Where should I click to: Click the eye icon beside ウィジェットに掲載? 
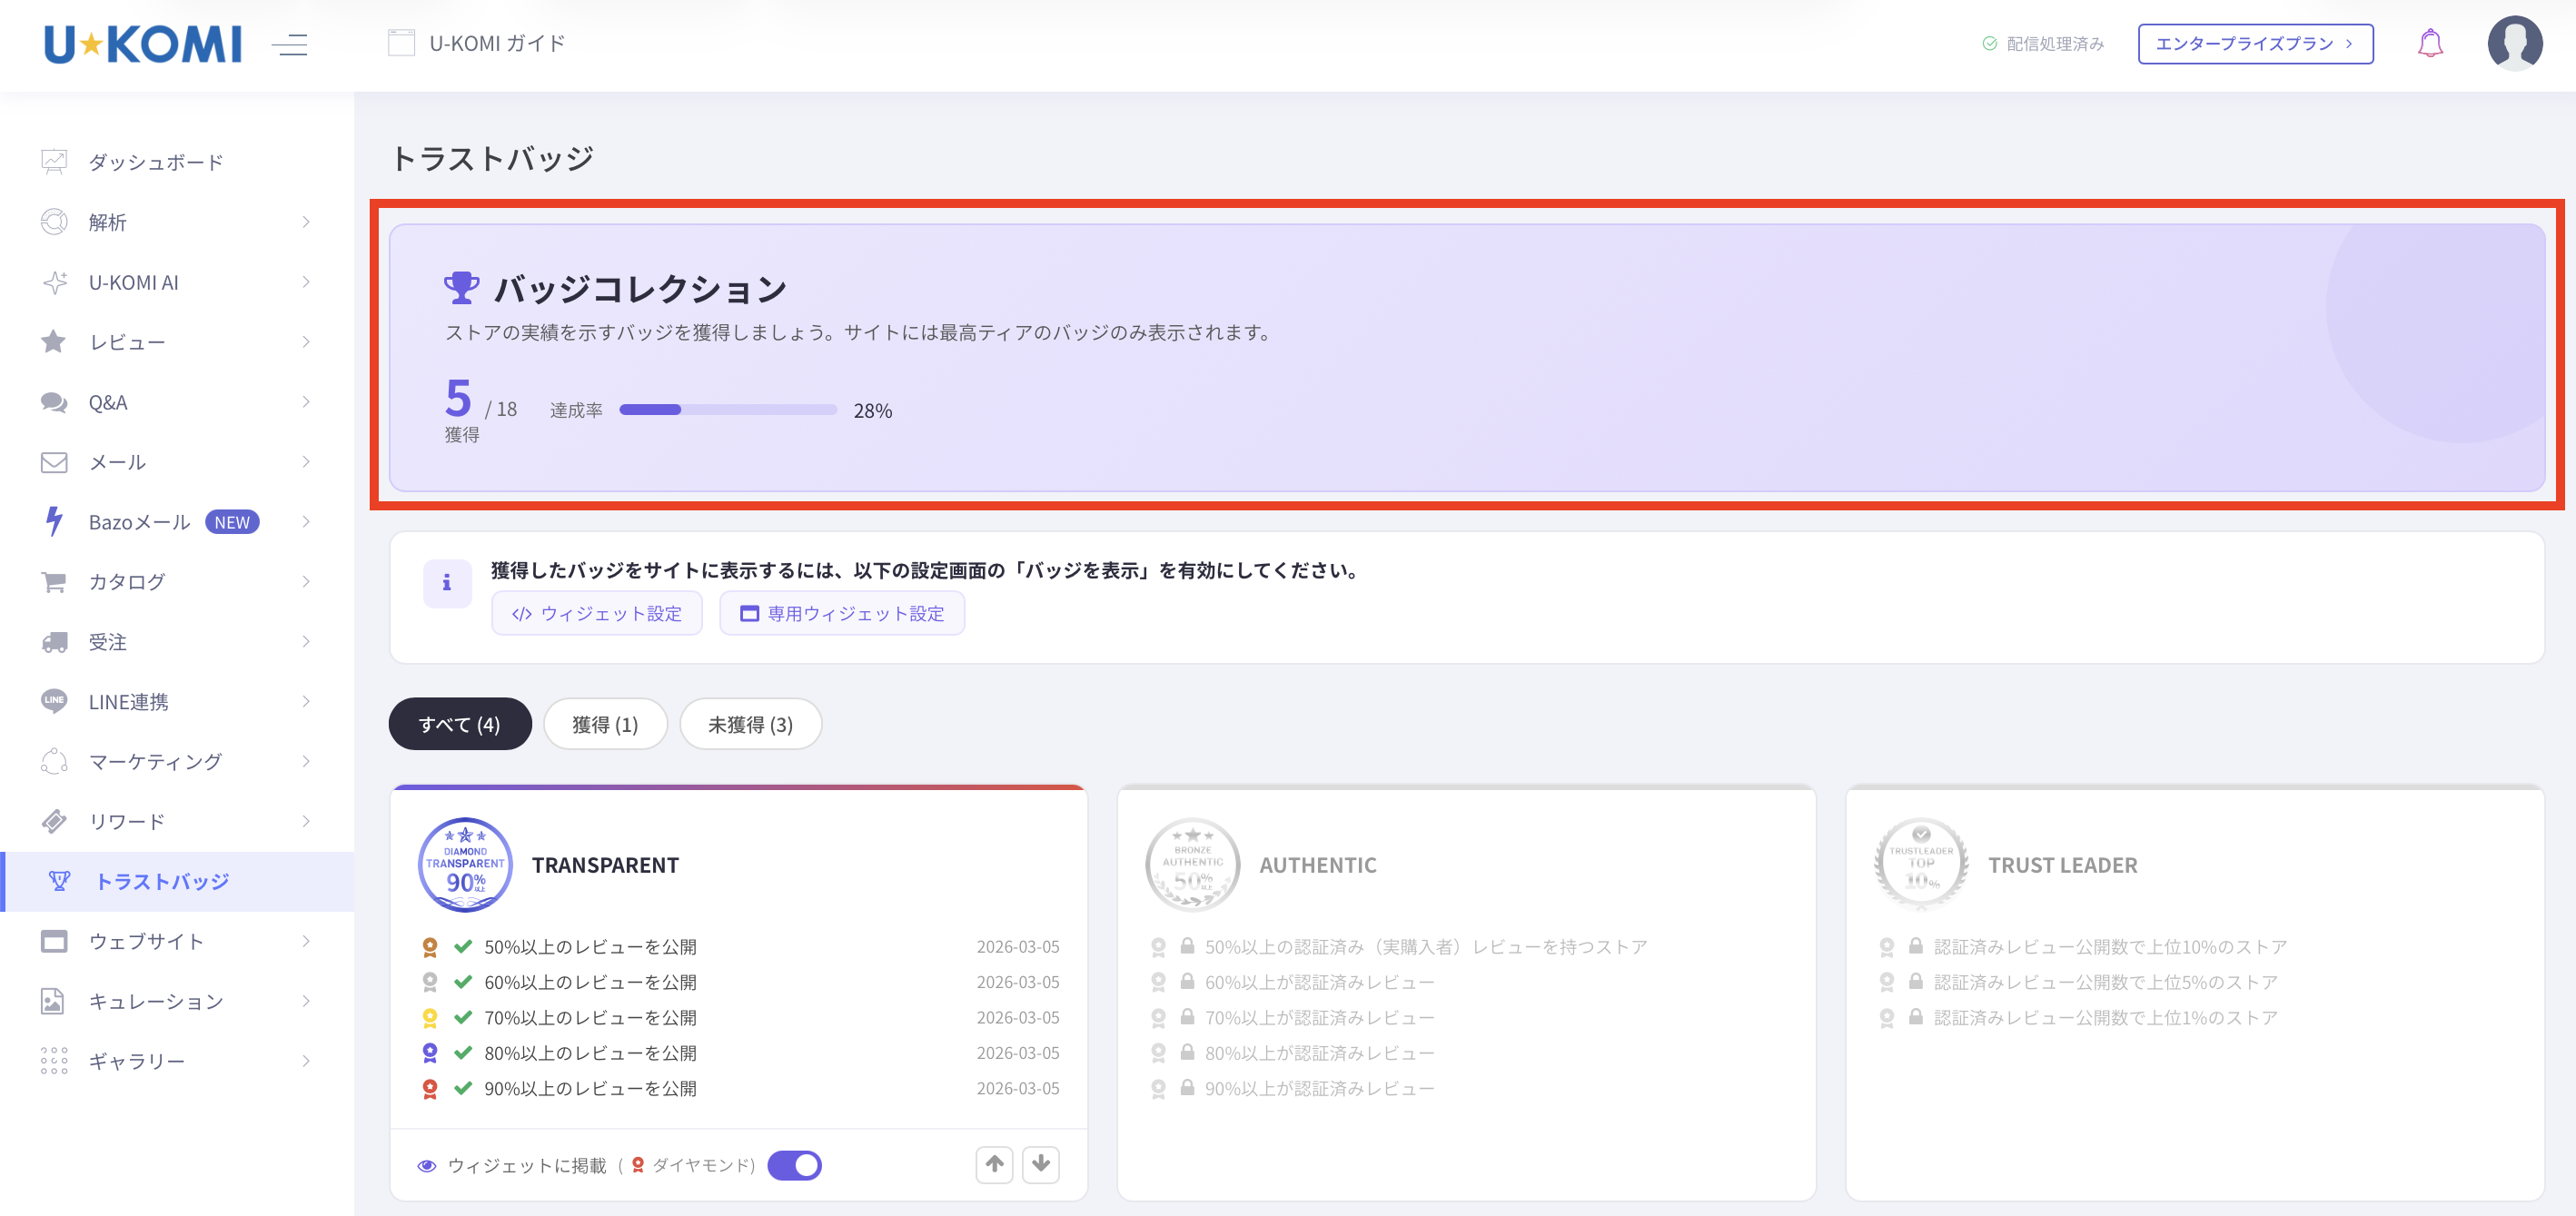click(x=427, y=1166)
